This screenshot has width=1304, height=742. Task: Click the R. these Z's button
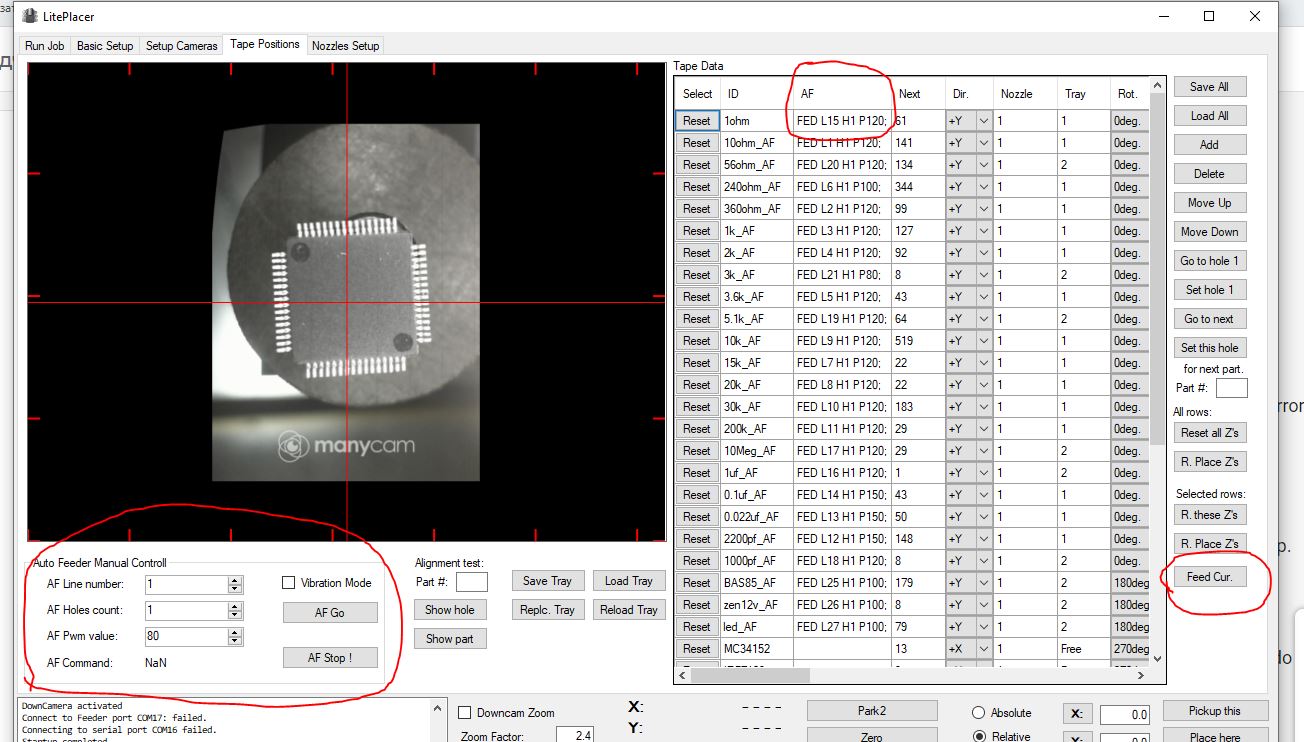1210,515
